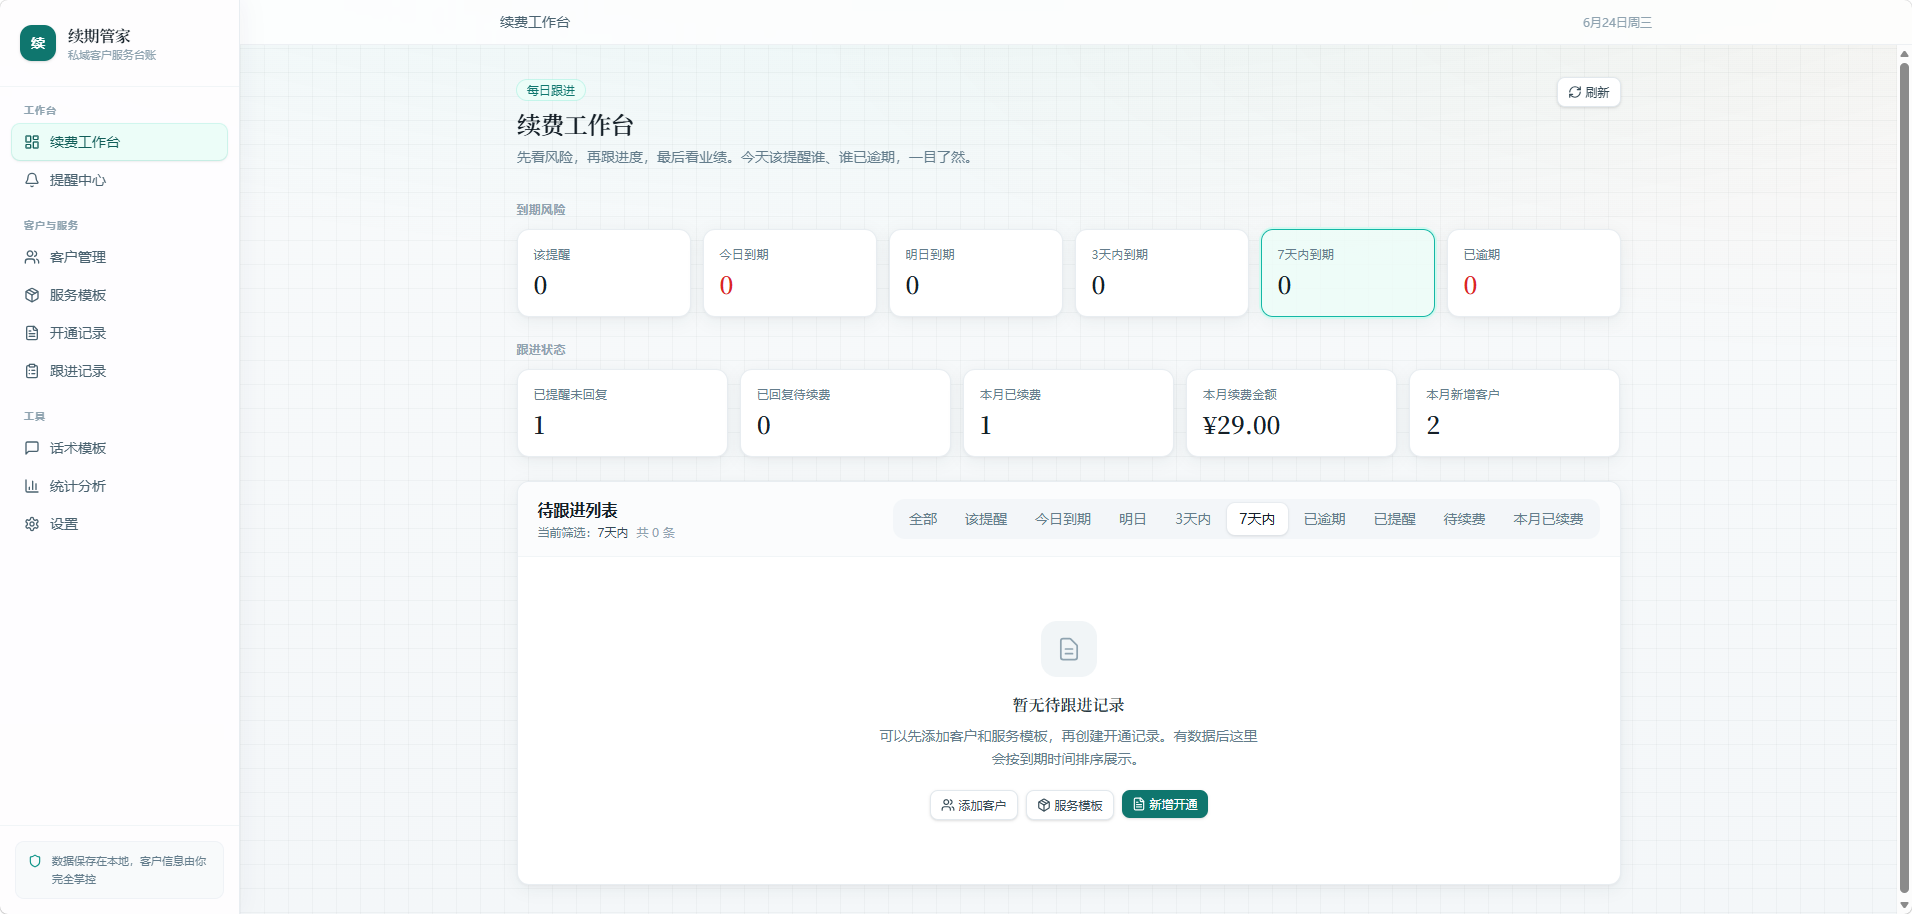Click the 暂无待跟进记录 heading
Screen dimensions: 1912x914
click(1069, 705)
